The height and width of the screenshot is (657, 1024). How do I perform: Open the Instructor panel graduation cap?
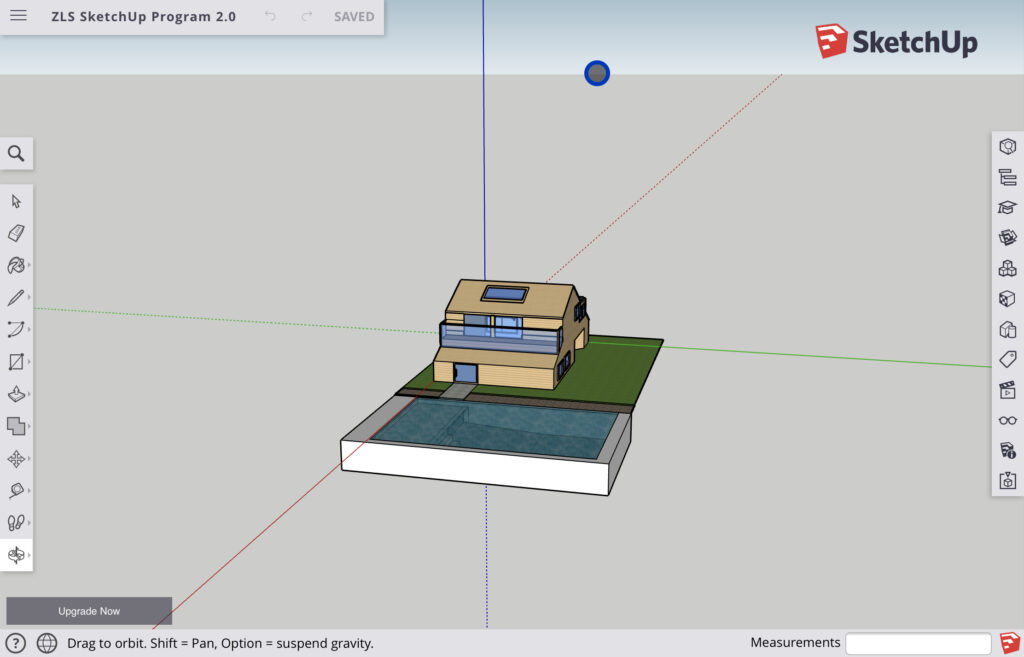point(1007,208)
